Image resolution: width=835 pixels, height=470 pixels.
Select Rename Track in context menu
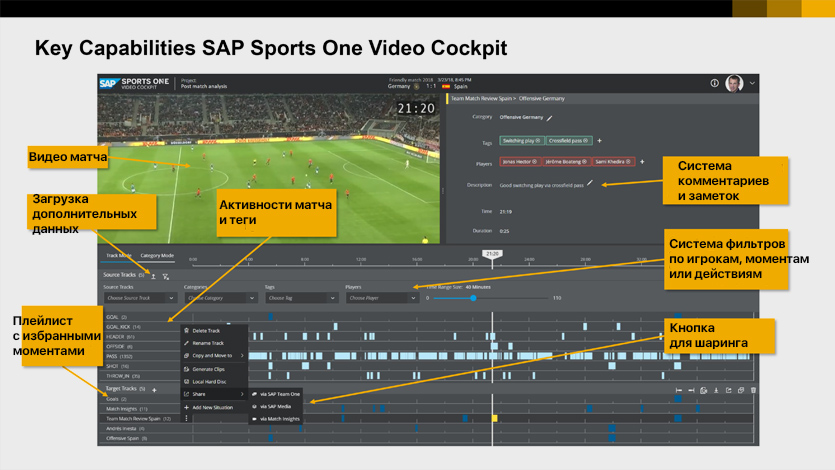[206, 343]
